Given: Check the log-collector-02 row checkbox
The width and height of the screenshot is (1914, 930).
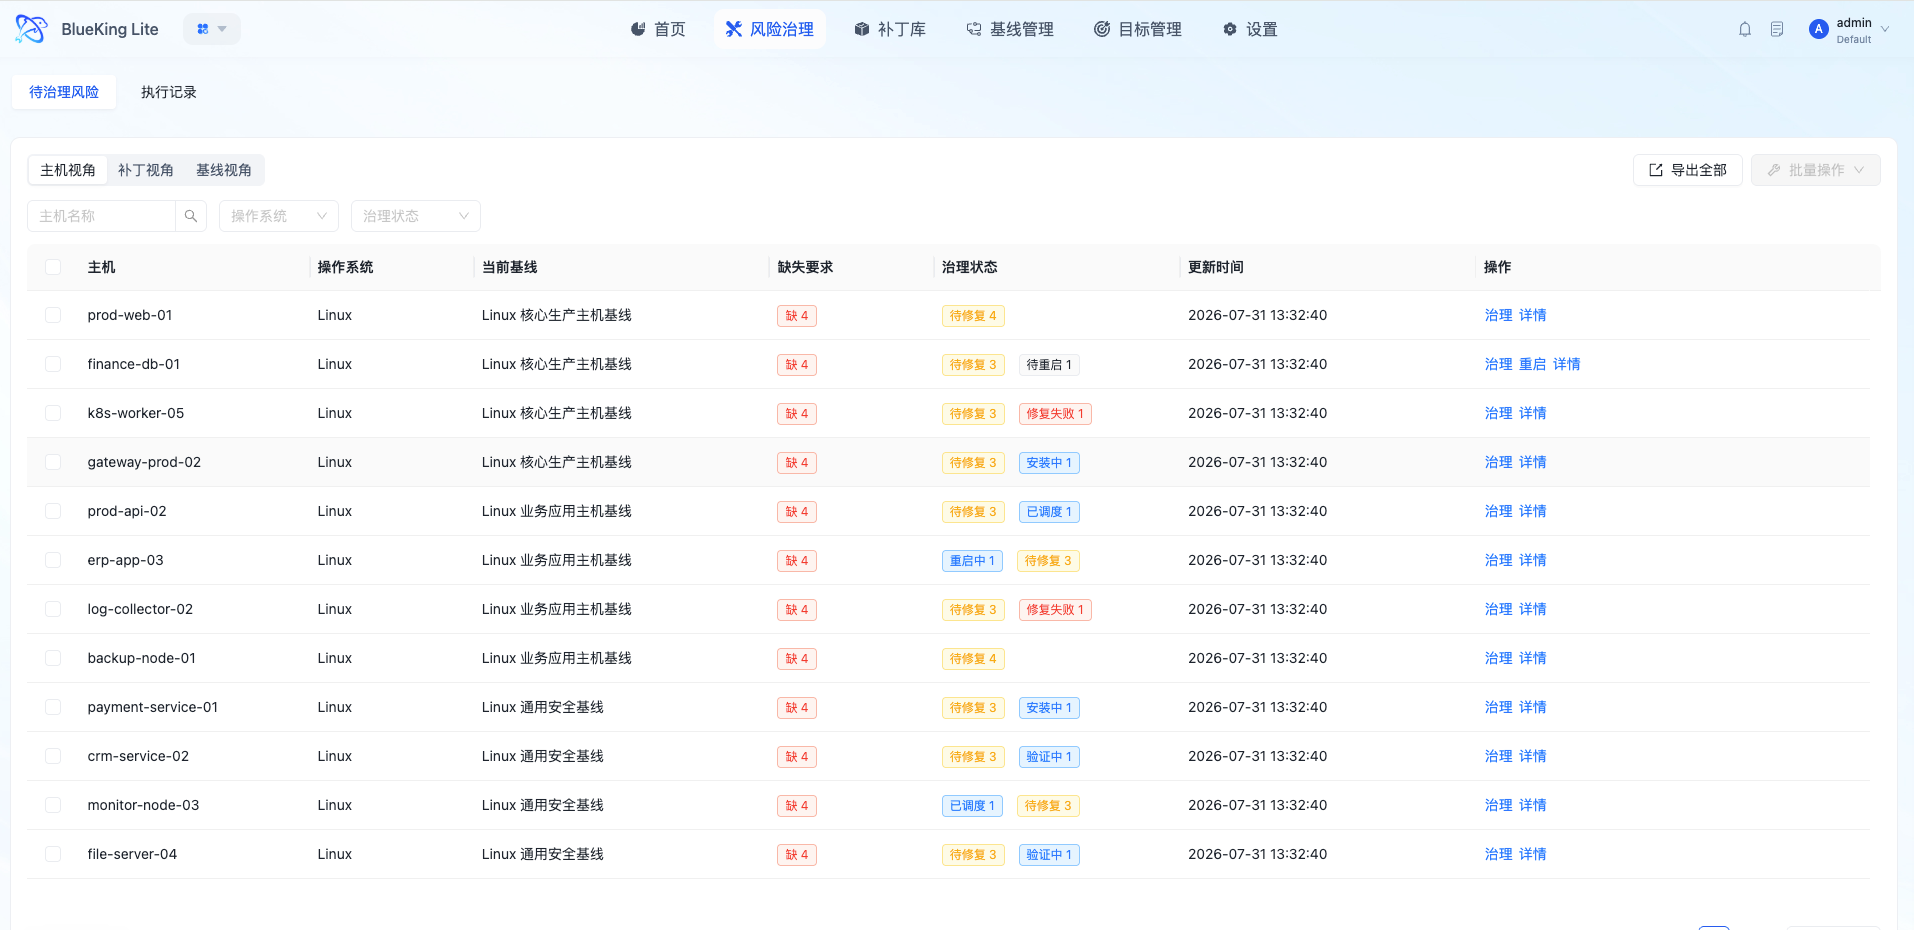Looking at the screenshot, I should tap(53, 609).
